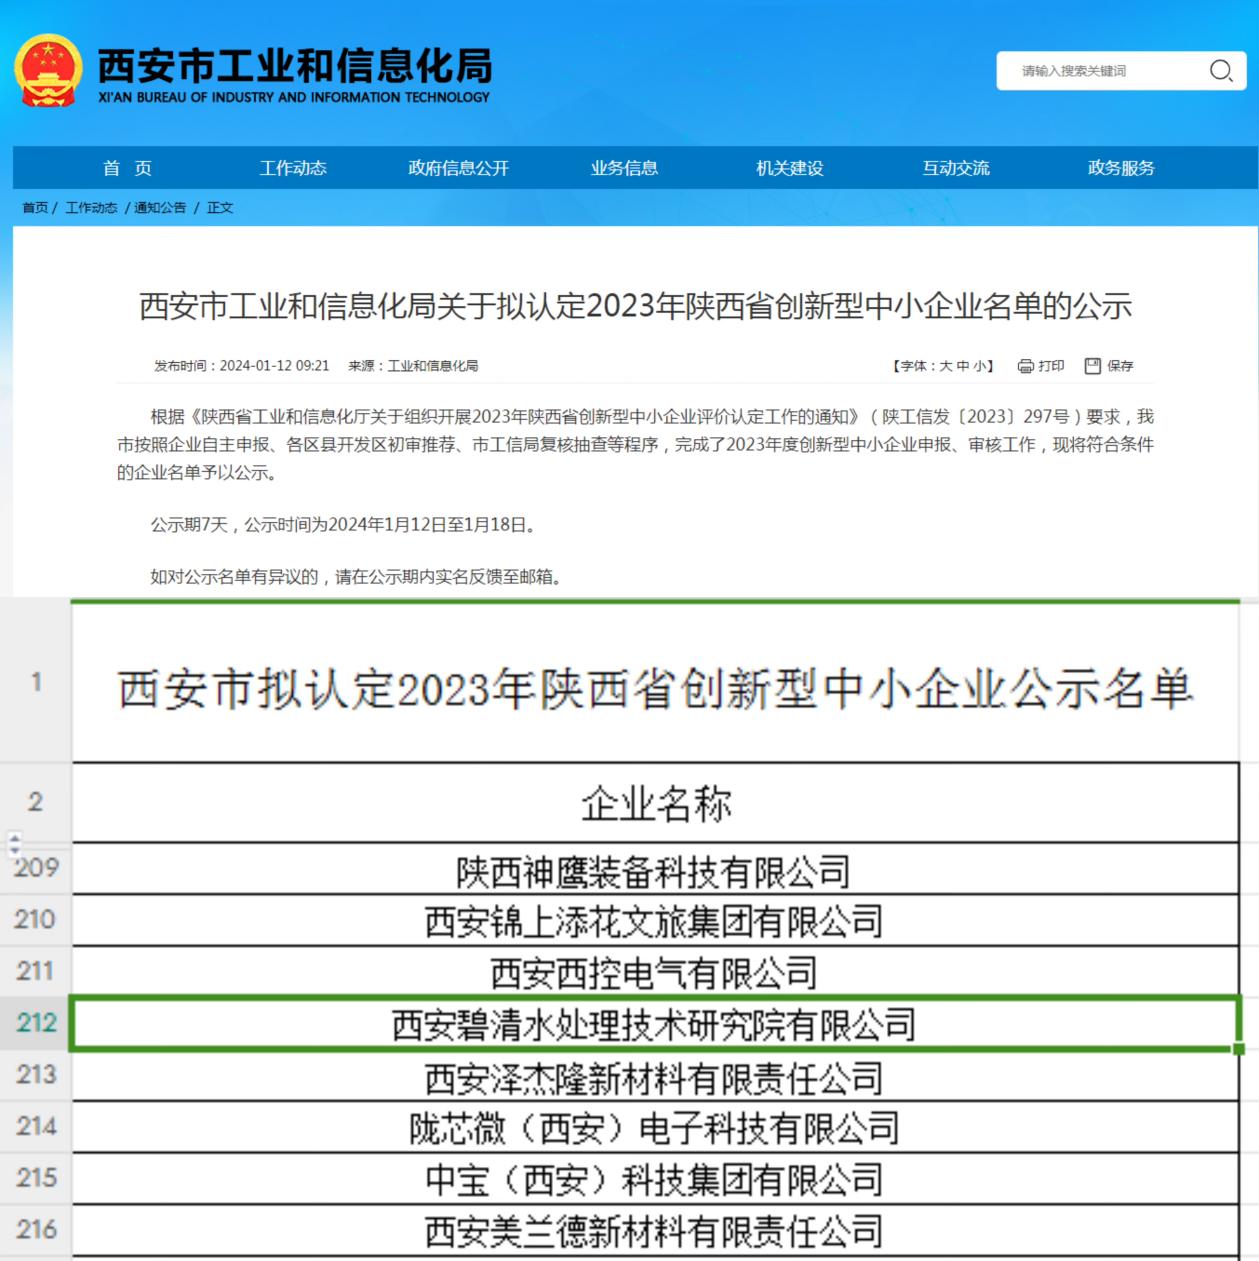Open the 首页 navigation menu
This screenshot has width=1259, height=1261.
click(127, 168)
